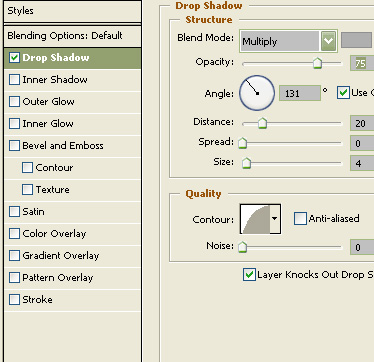This screenshot has height=362, width=374.
Task: Click the Noise value field
Action: point(362,248)
